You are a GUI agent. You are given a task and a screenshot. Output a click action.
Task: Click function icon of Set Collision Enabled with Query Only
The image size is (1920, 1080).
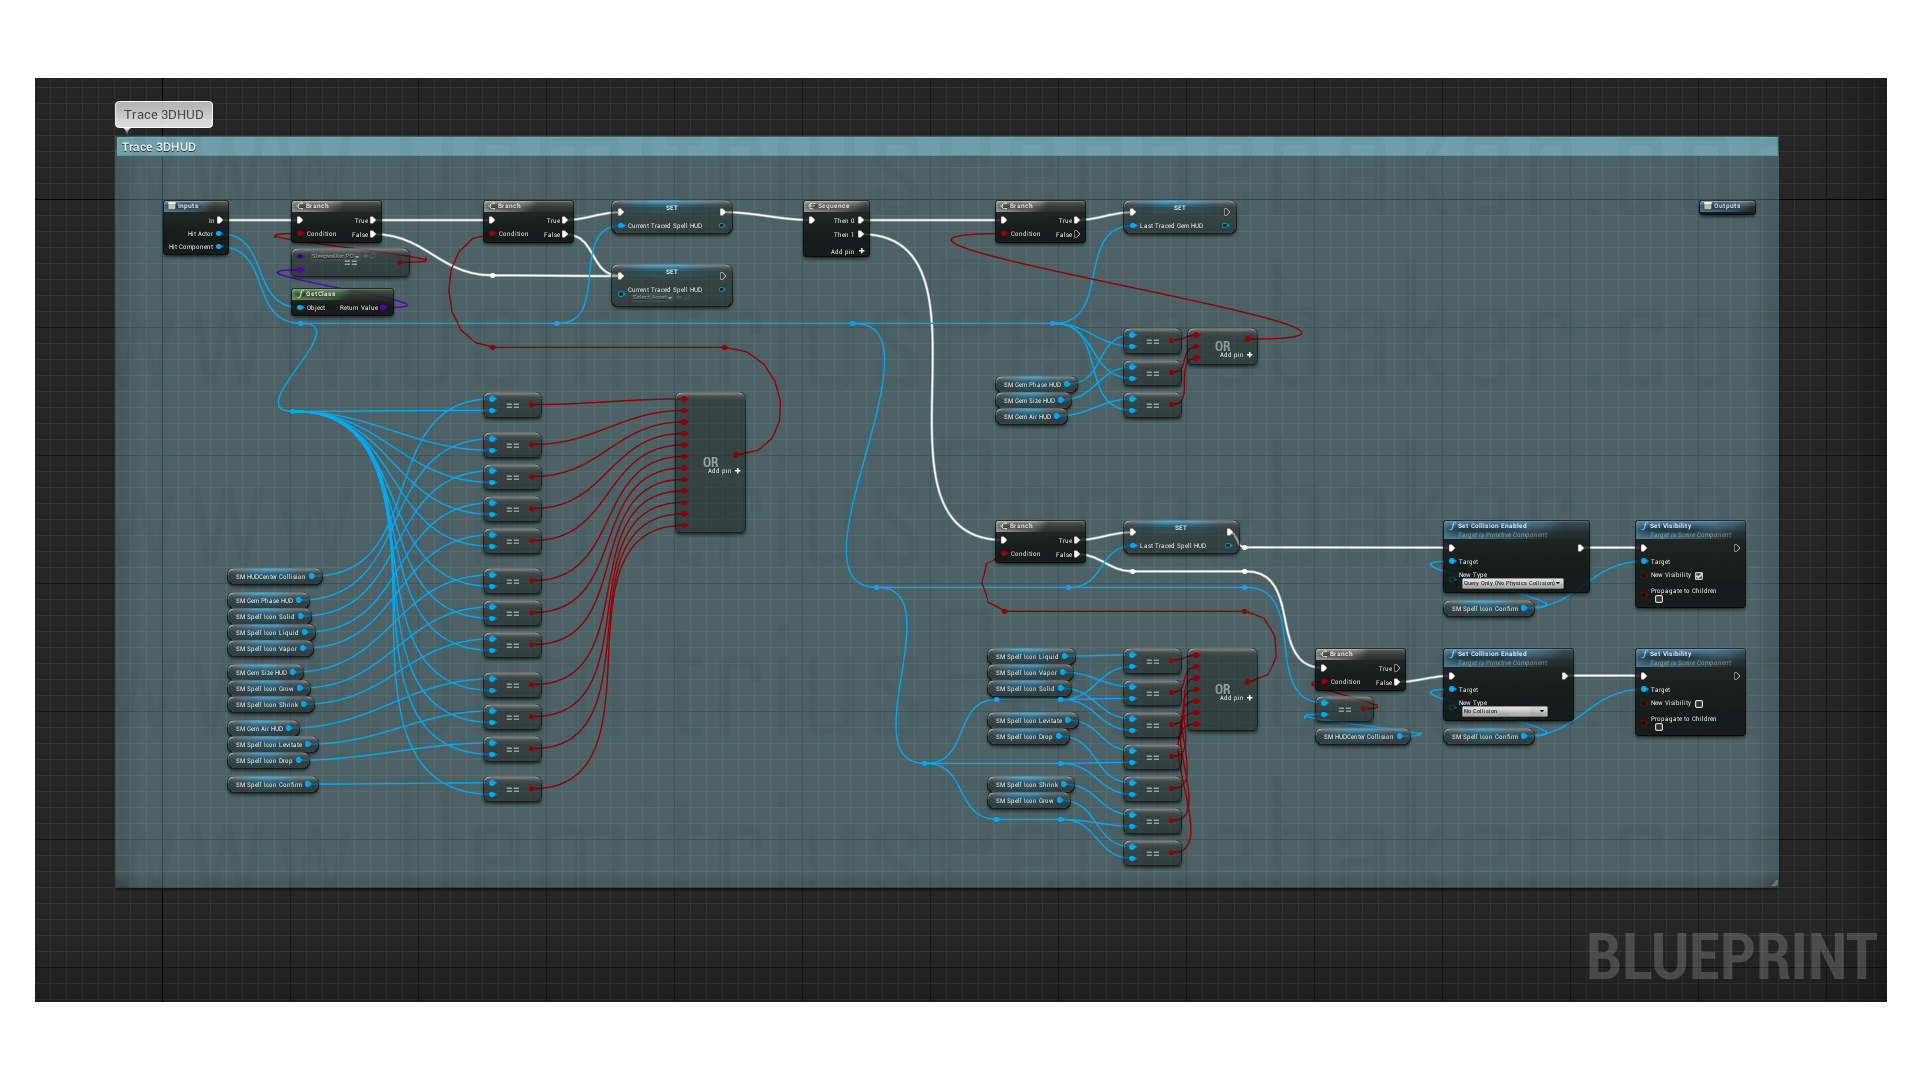(x=1452, y=526)
